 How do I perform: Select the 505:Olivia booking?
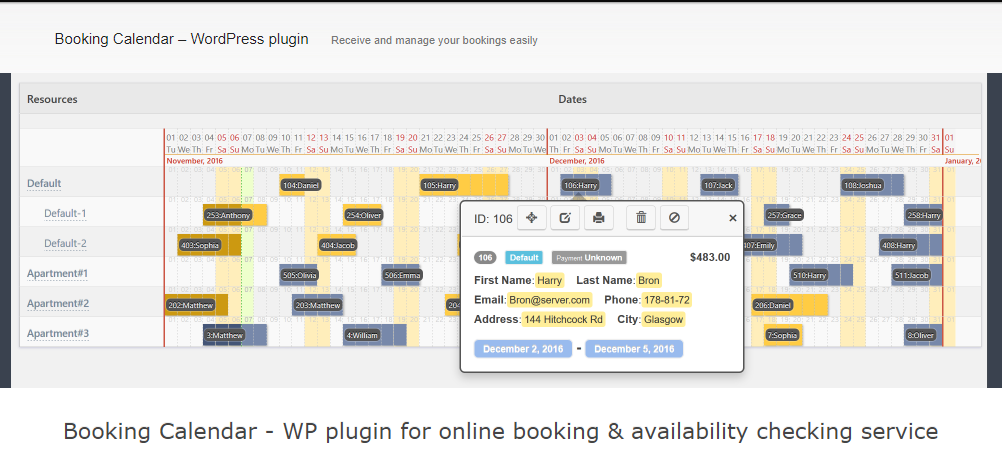(x=300, y=275)
